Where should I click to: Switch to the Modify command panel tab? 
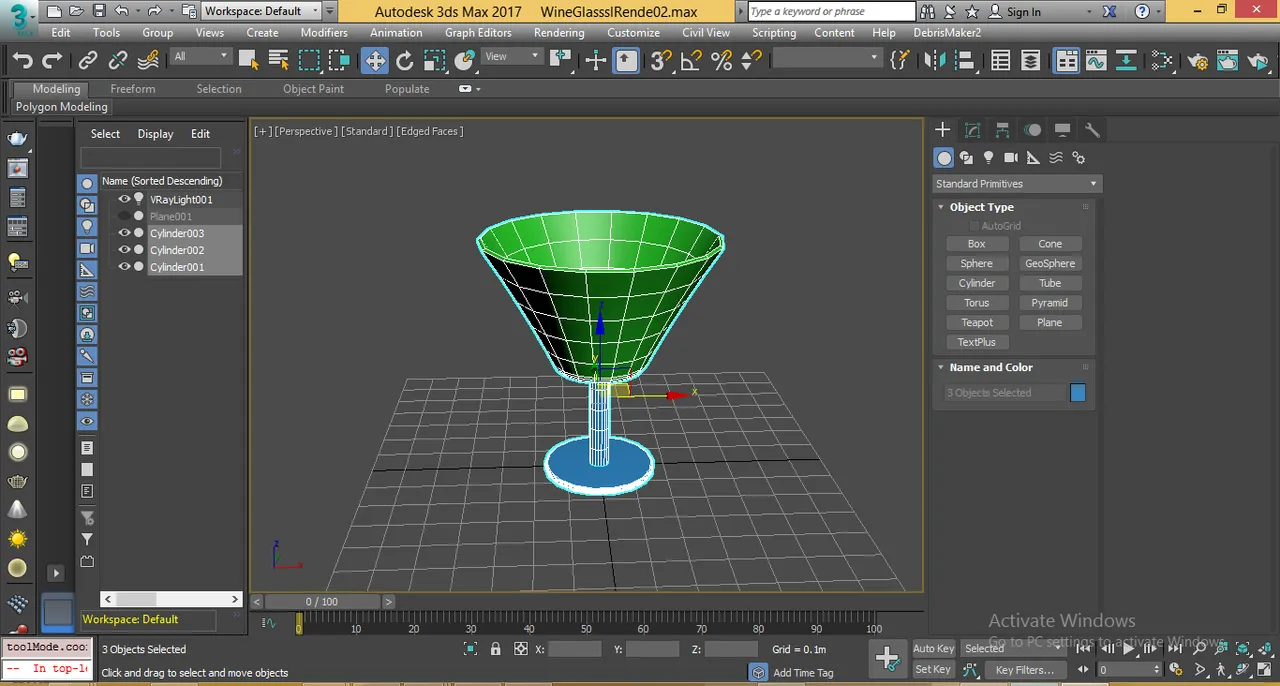(972, 130)
